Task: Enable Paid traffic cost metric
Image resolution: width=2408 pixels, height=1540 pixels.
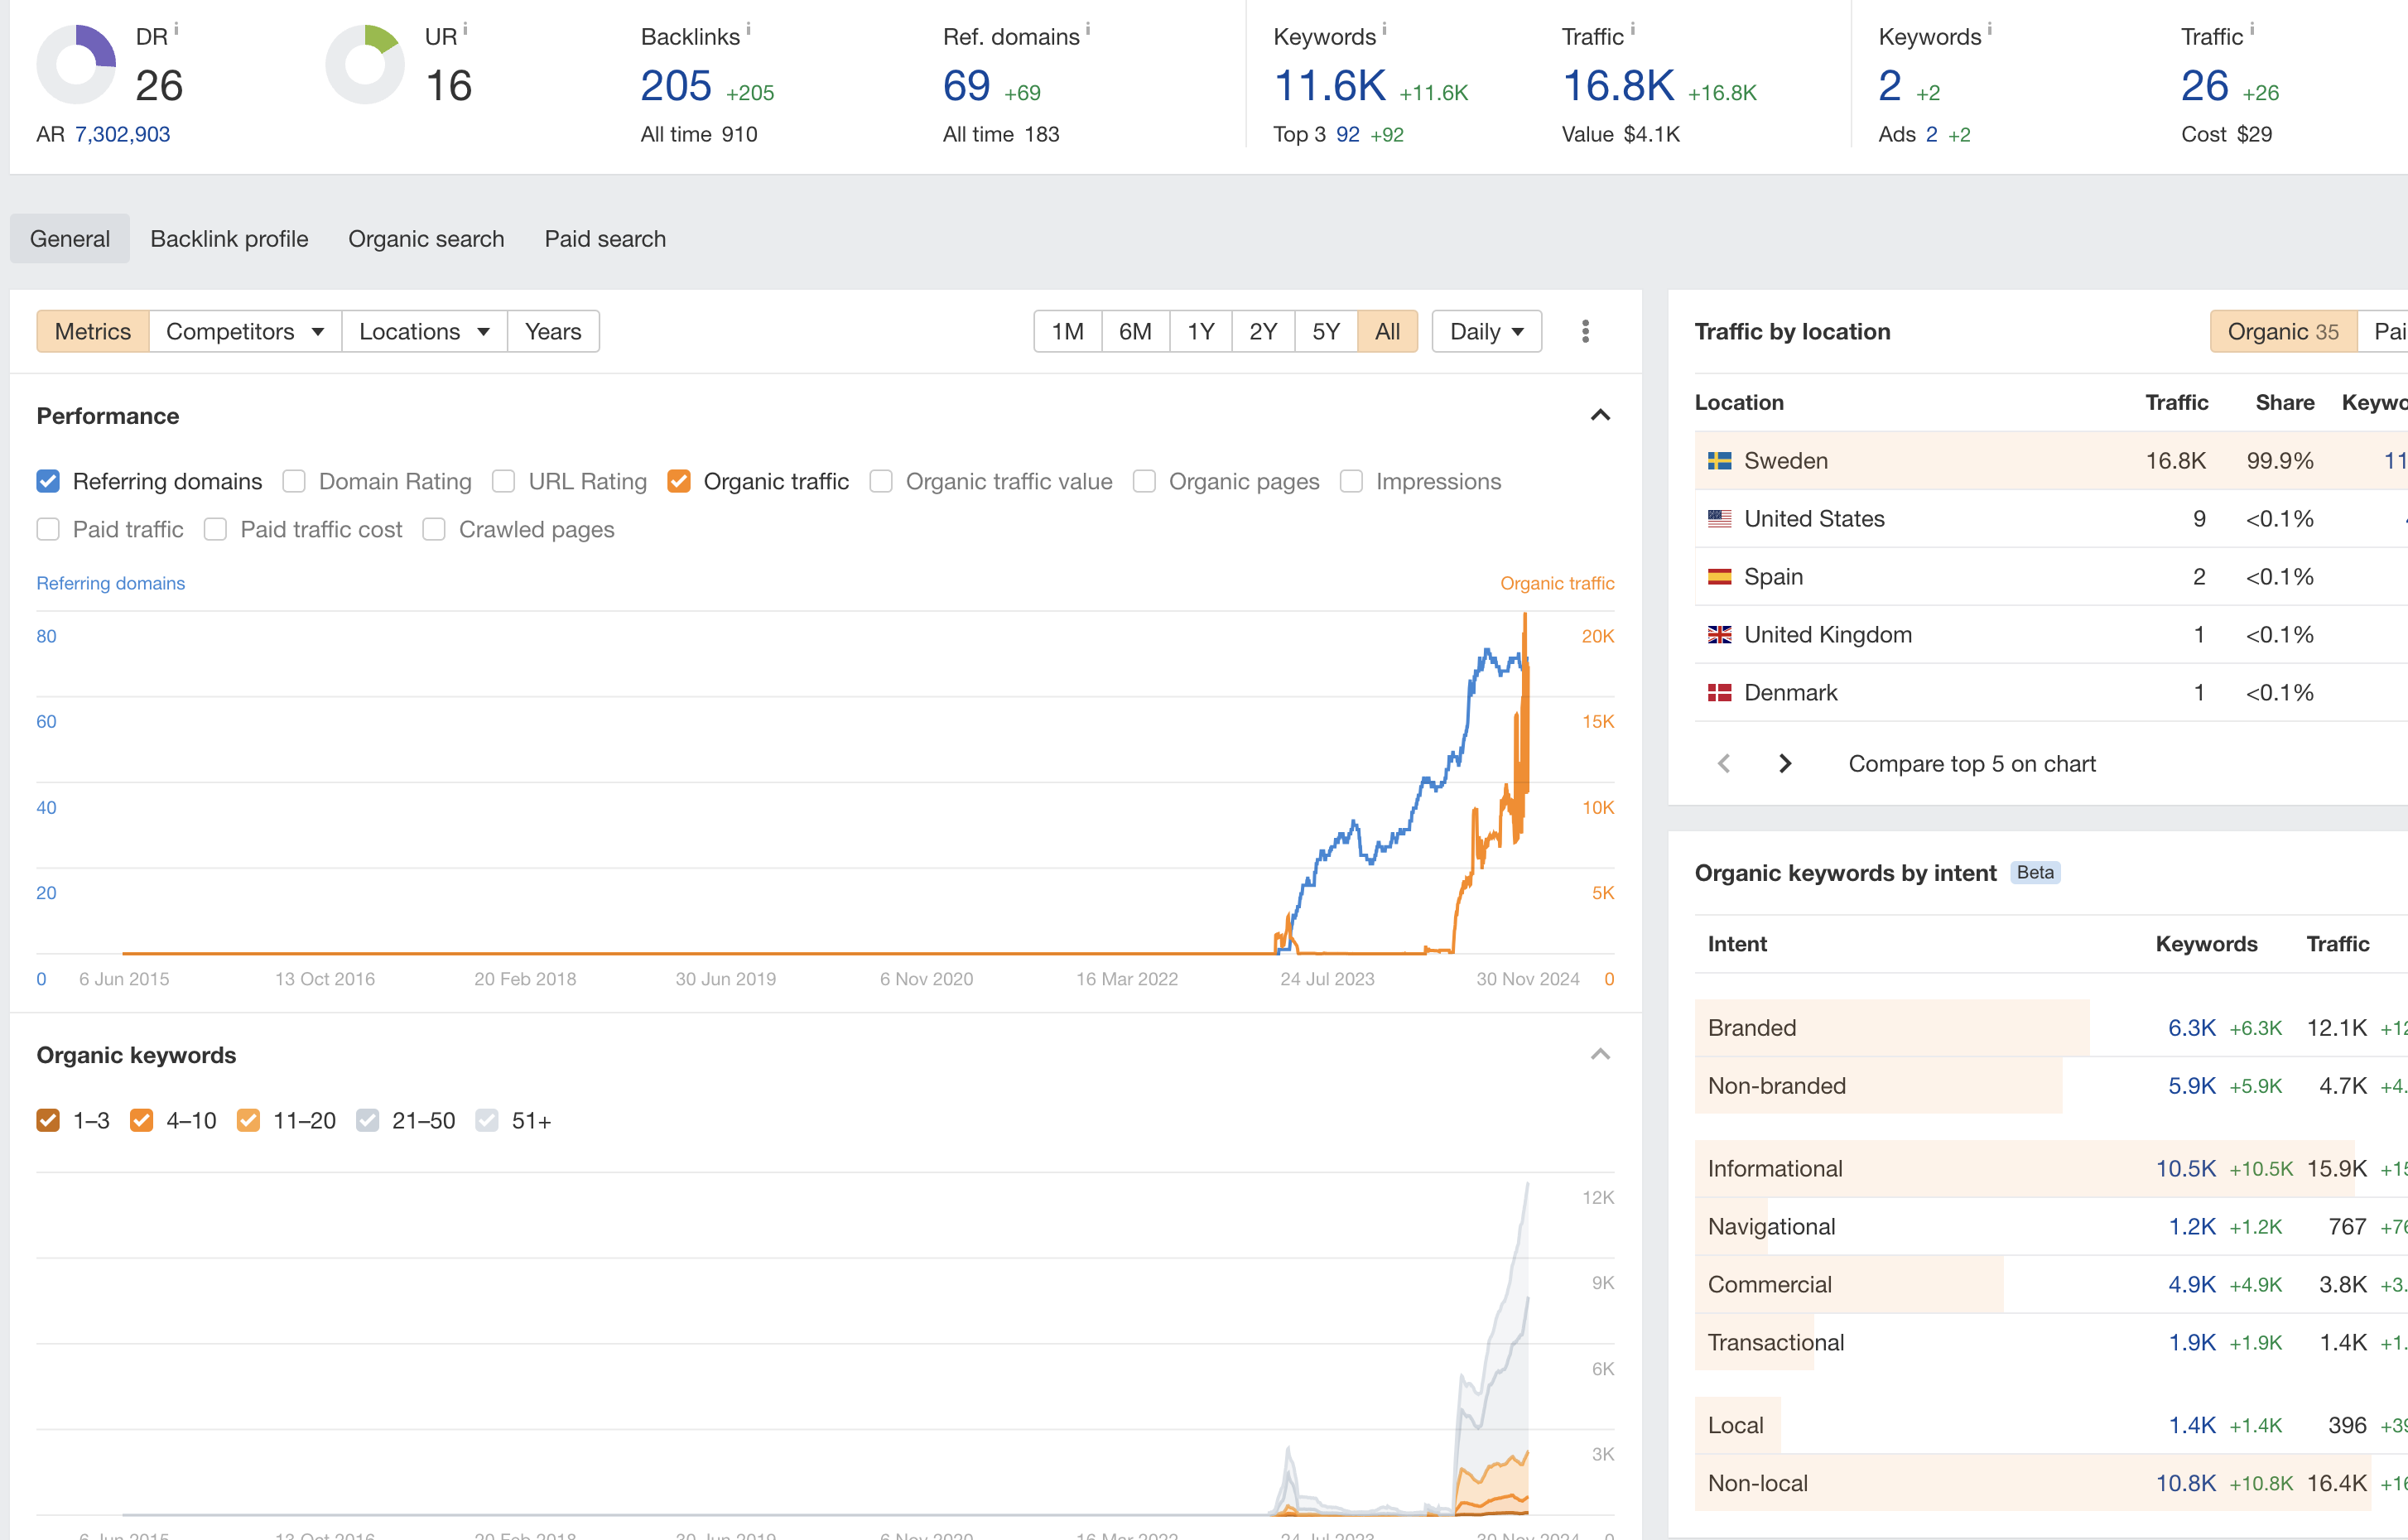Action: click(215, 529)
